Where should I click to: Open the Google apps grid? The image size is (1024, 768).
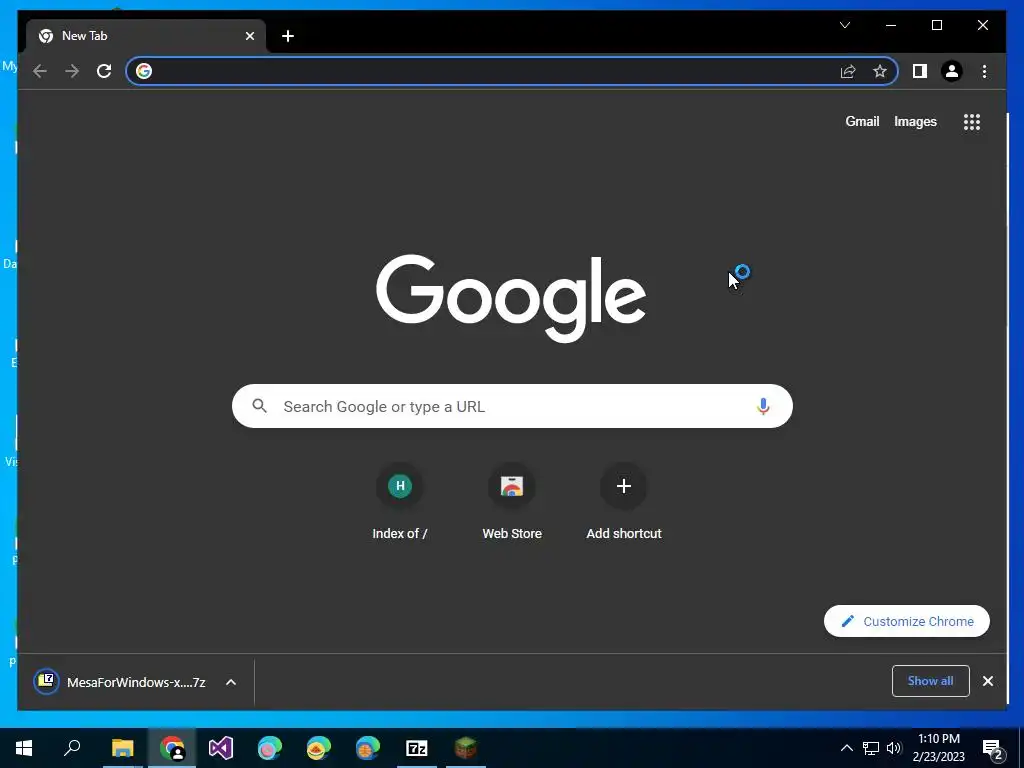point(972,122)
